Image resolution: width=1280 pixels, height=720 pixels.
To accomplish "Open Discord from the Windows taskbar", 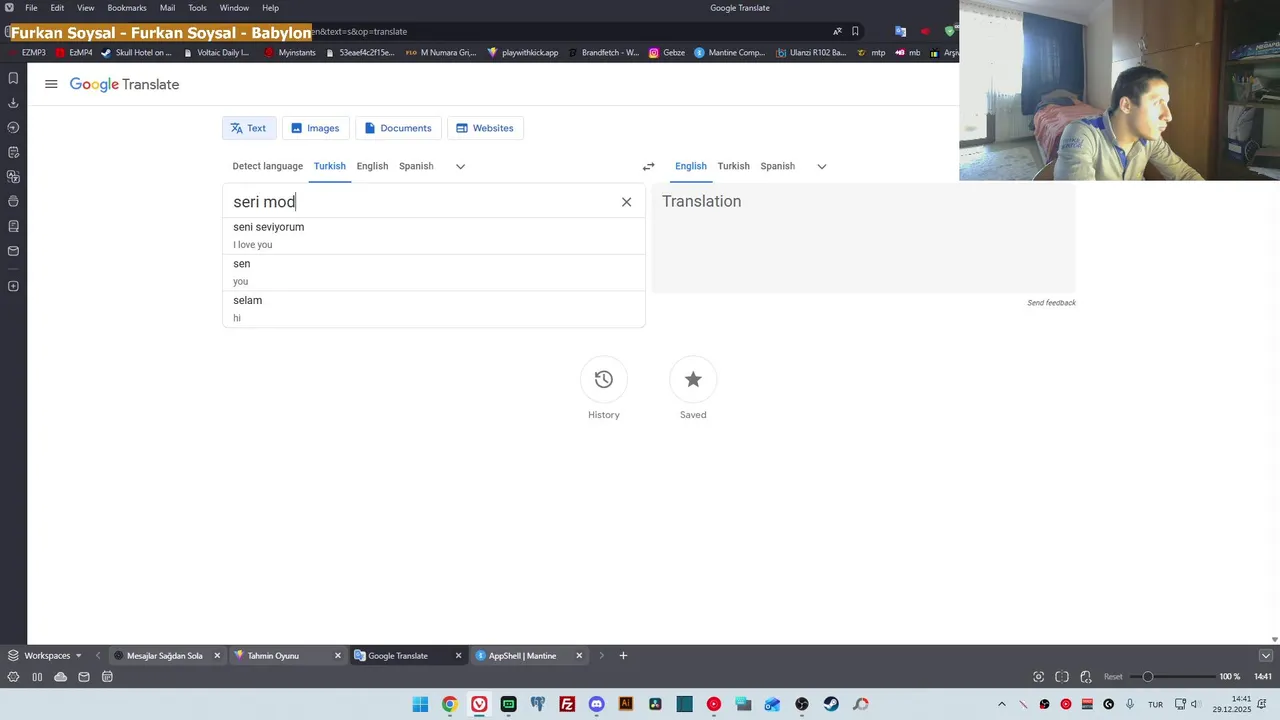I will click(597, 704).
